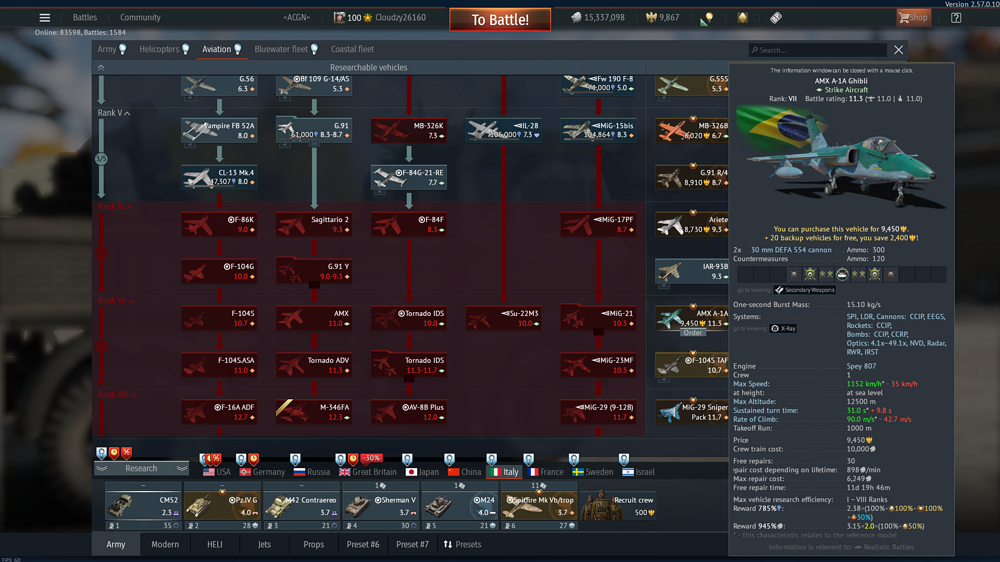
Task: Open the Presets manager
Action: click(x=462, y=545)
